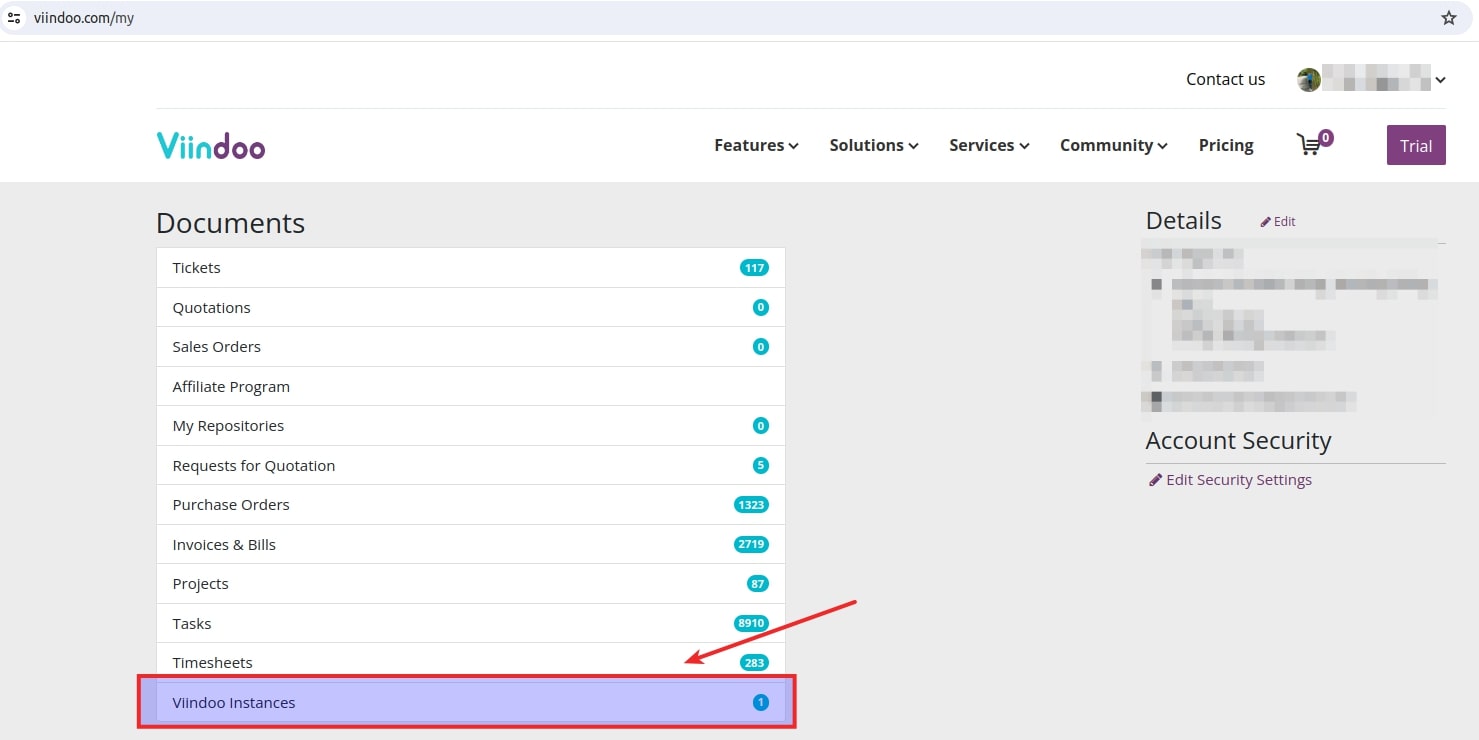This screenshot has height=740, width=1479.
Task: Click the 8910 badge on Tasks
Action: tap(751, 623)
